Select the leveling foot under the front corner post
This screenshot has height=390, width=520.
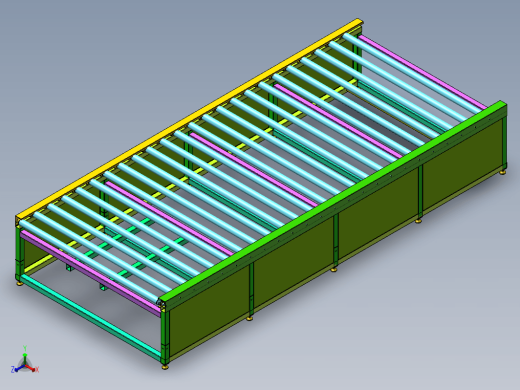(165, 366)
